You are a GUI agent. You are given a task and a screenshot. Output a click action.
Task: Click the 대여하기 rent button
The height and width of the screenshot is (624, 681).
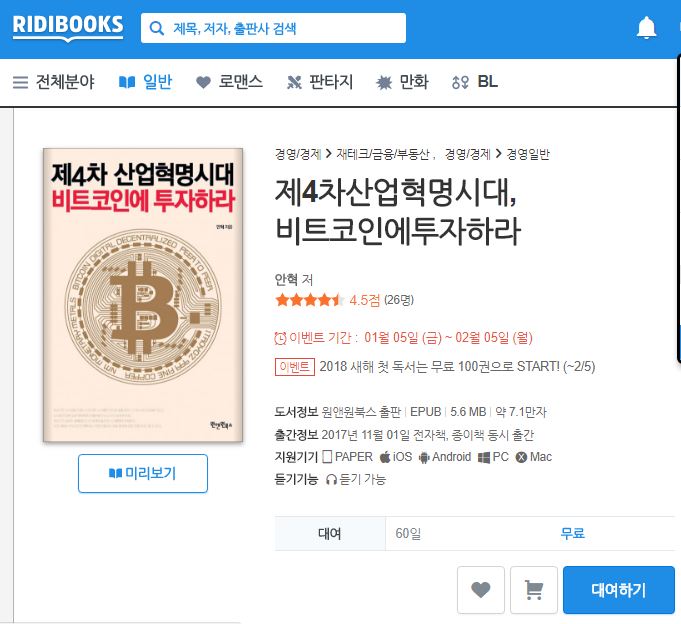[618, 590]
